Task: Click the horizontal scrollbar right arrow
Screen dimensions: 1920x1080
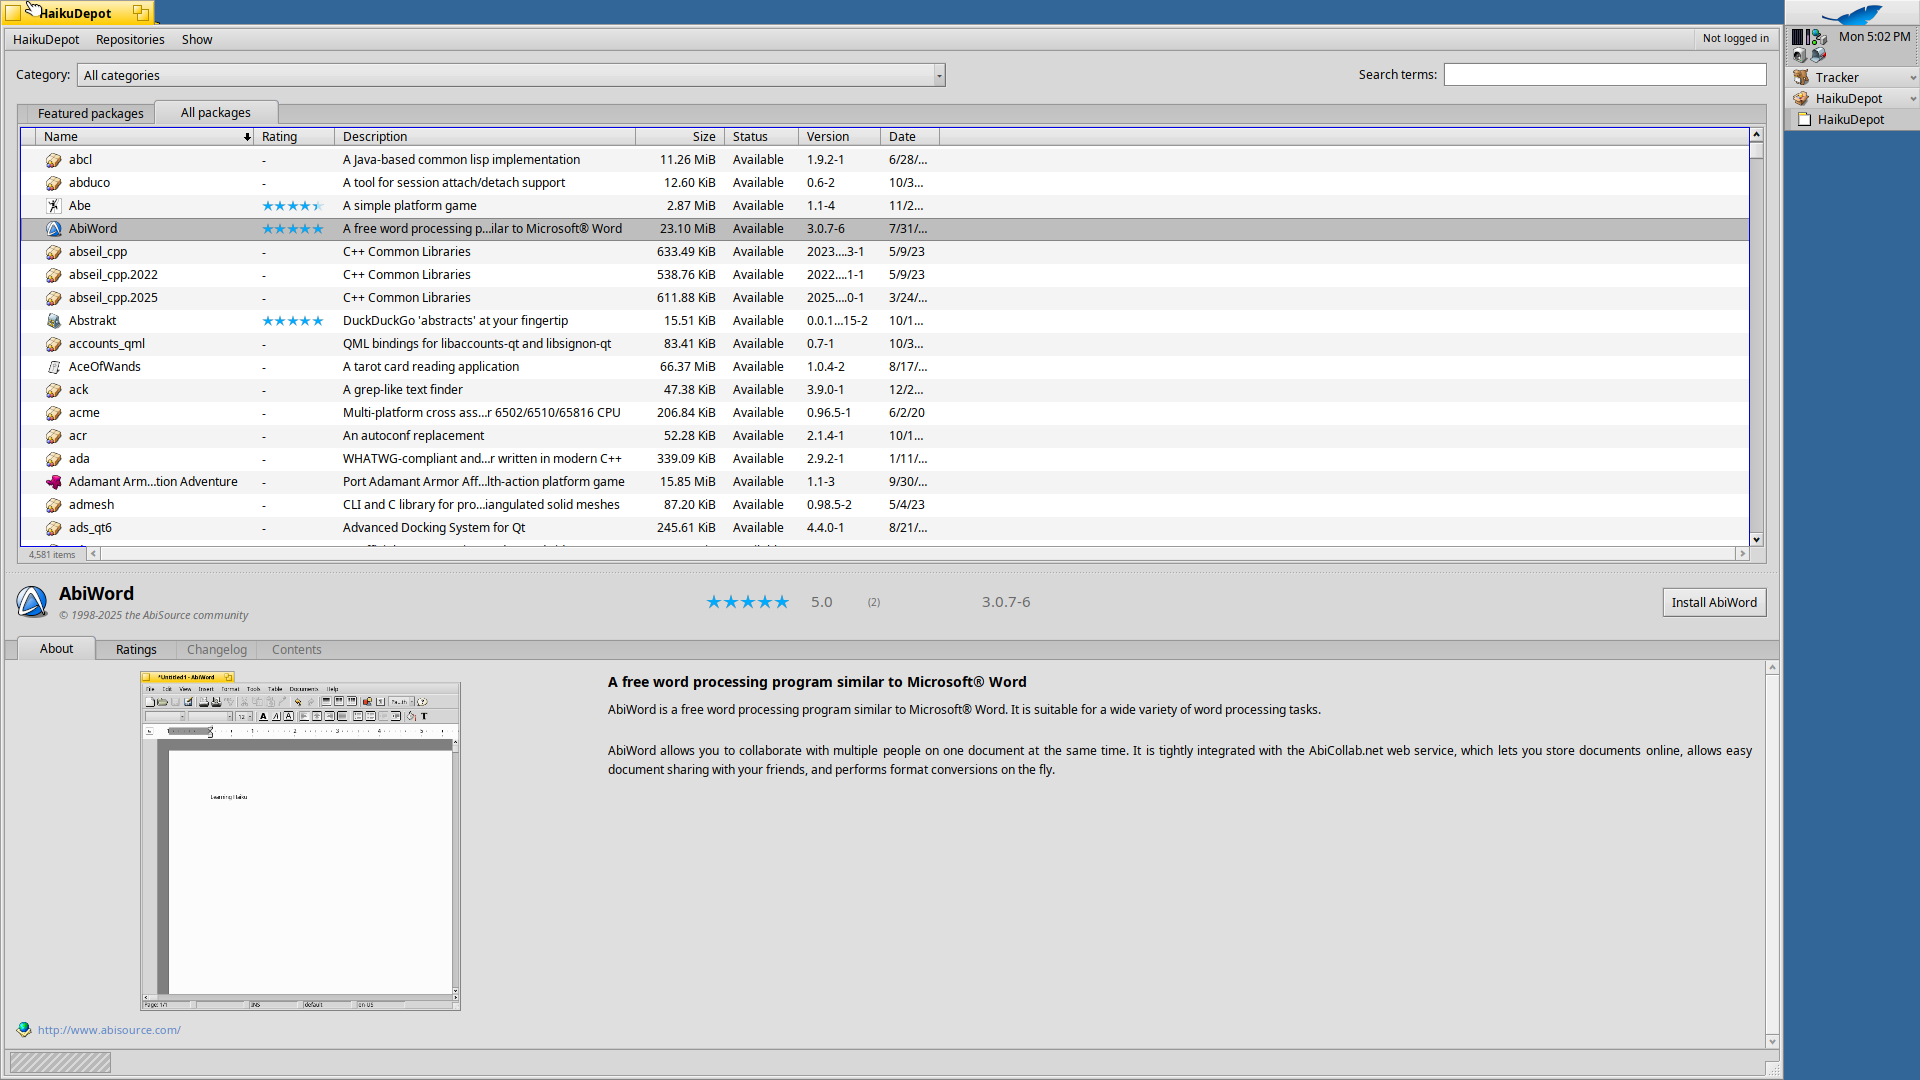Action: [1742, 554]
